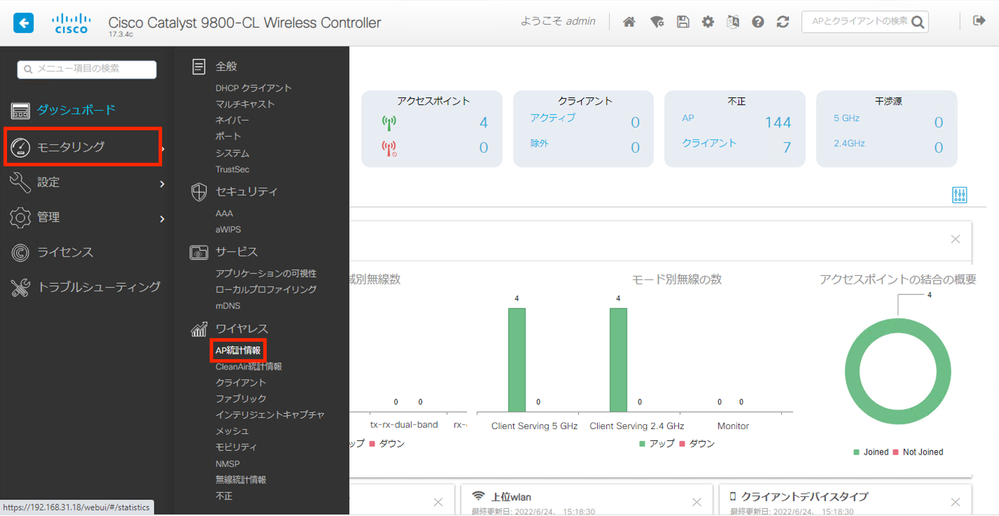
Task: Open settings gear icon in header
Action: click(x=708, y=22)
